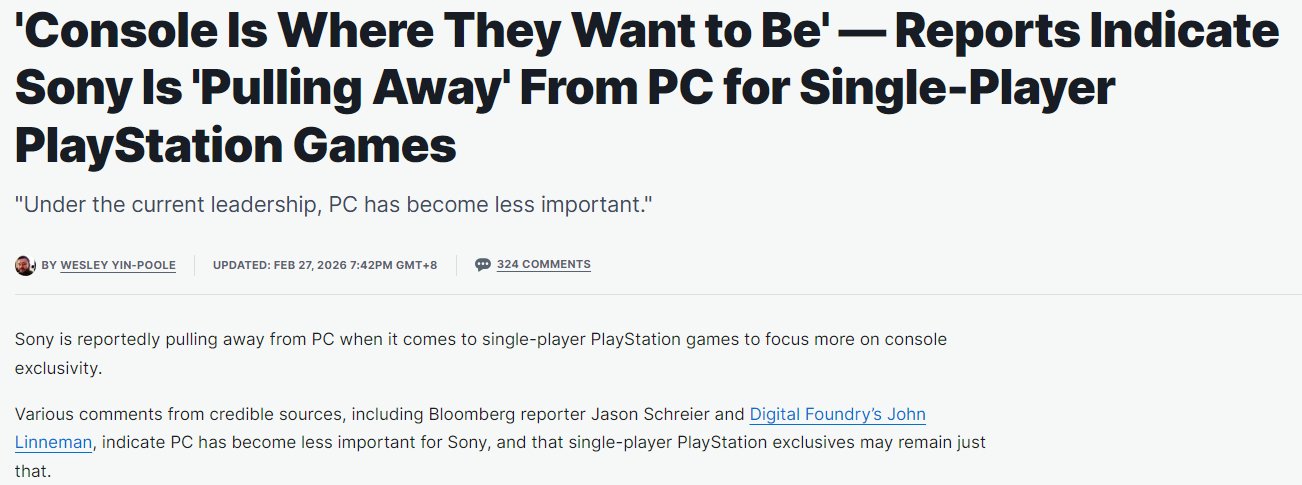1302x485 pixels.
Task: Click the comments speech bubble icon
Action: tap(482, 265)
